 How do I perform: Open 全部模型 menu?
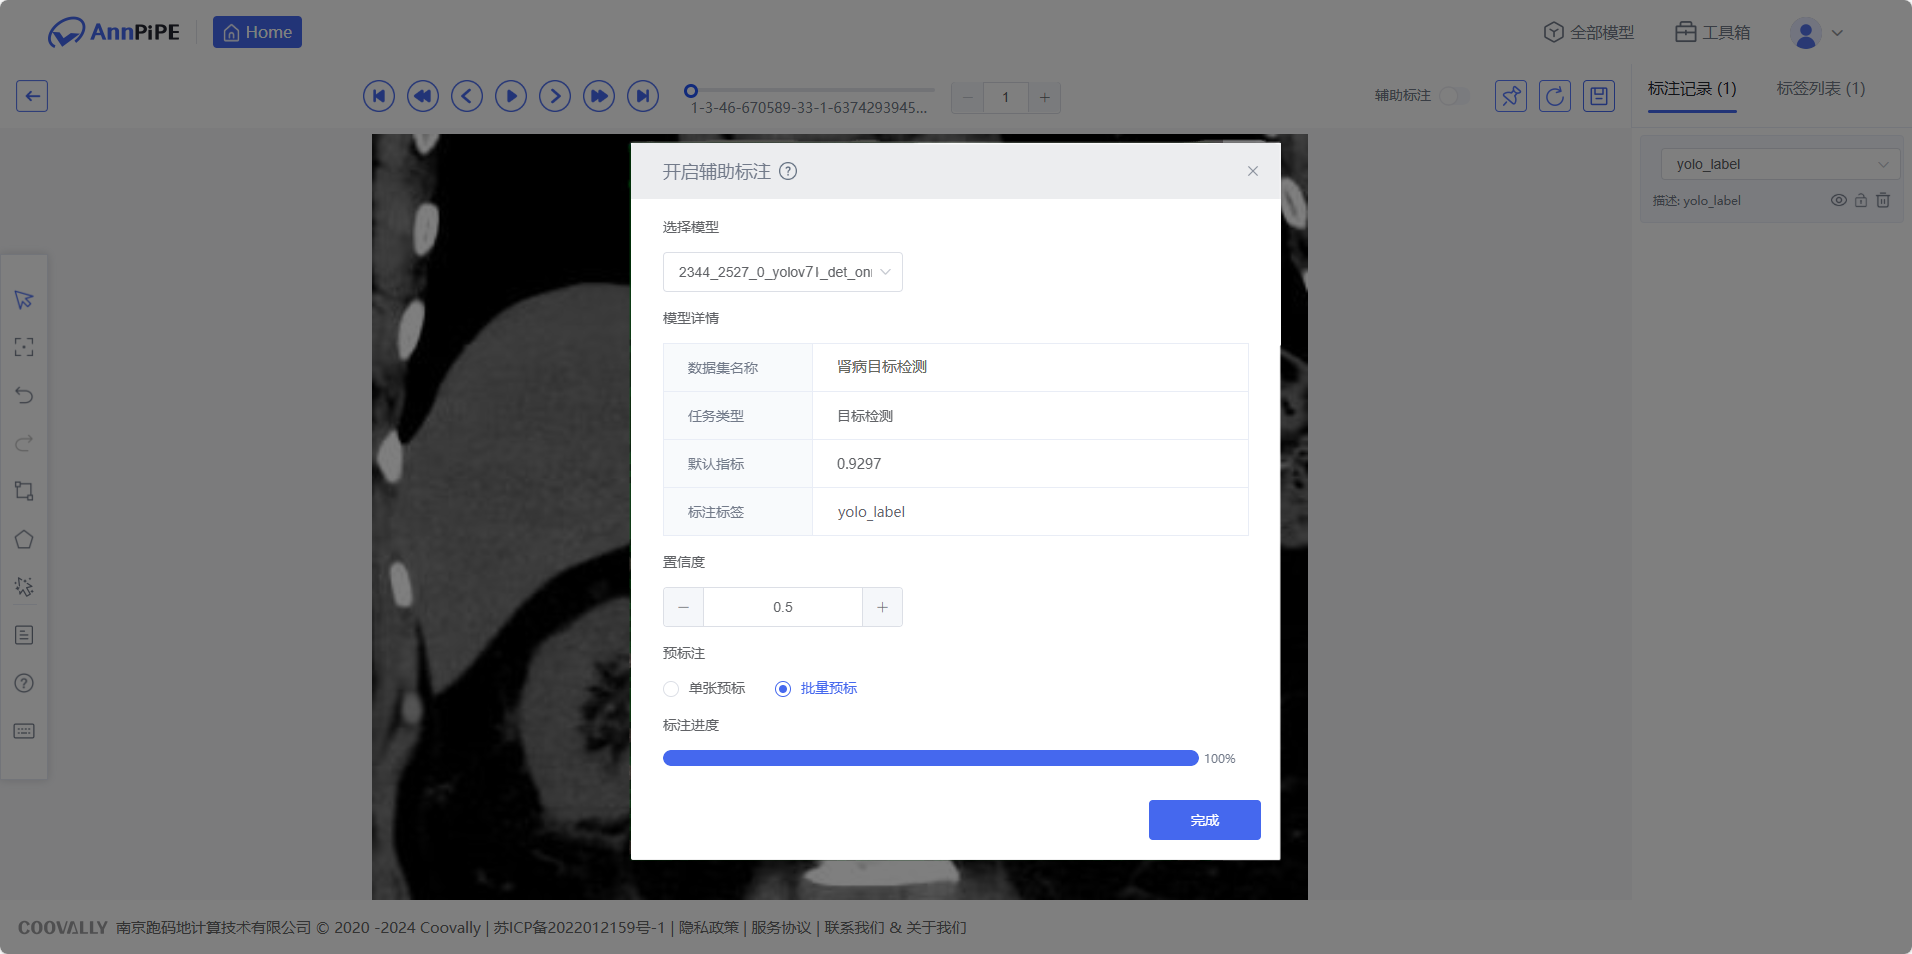pos(1588,32)
